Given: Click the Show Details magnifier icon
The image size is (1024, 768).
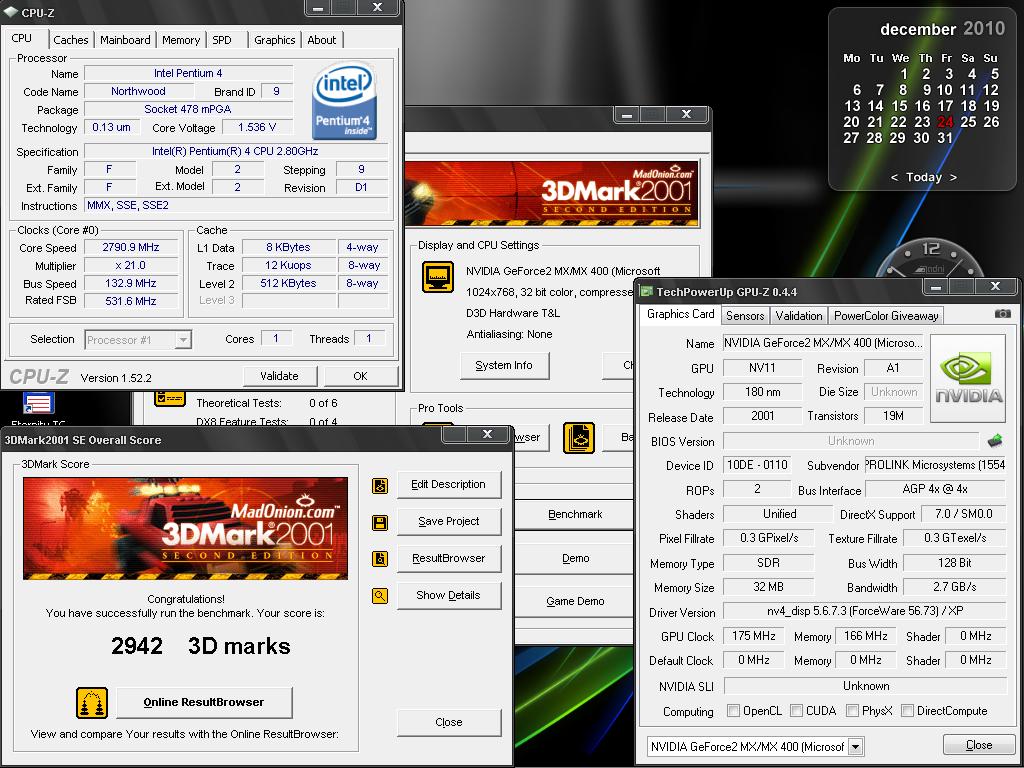Looking at the screenshot, I should [x=380, y=596].
